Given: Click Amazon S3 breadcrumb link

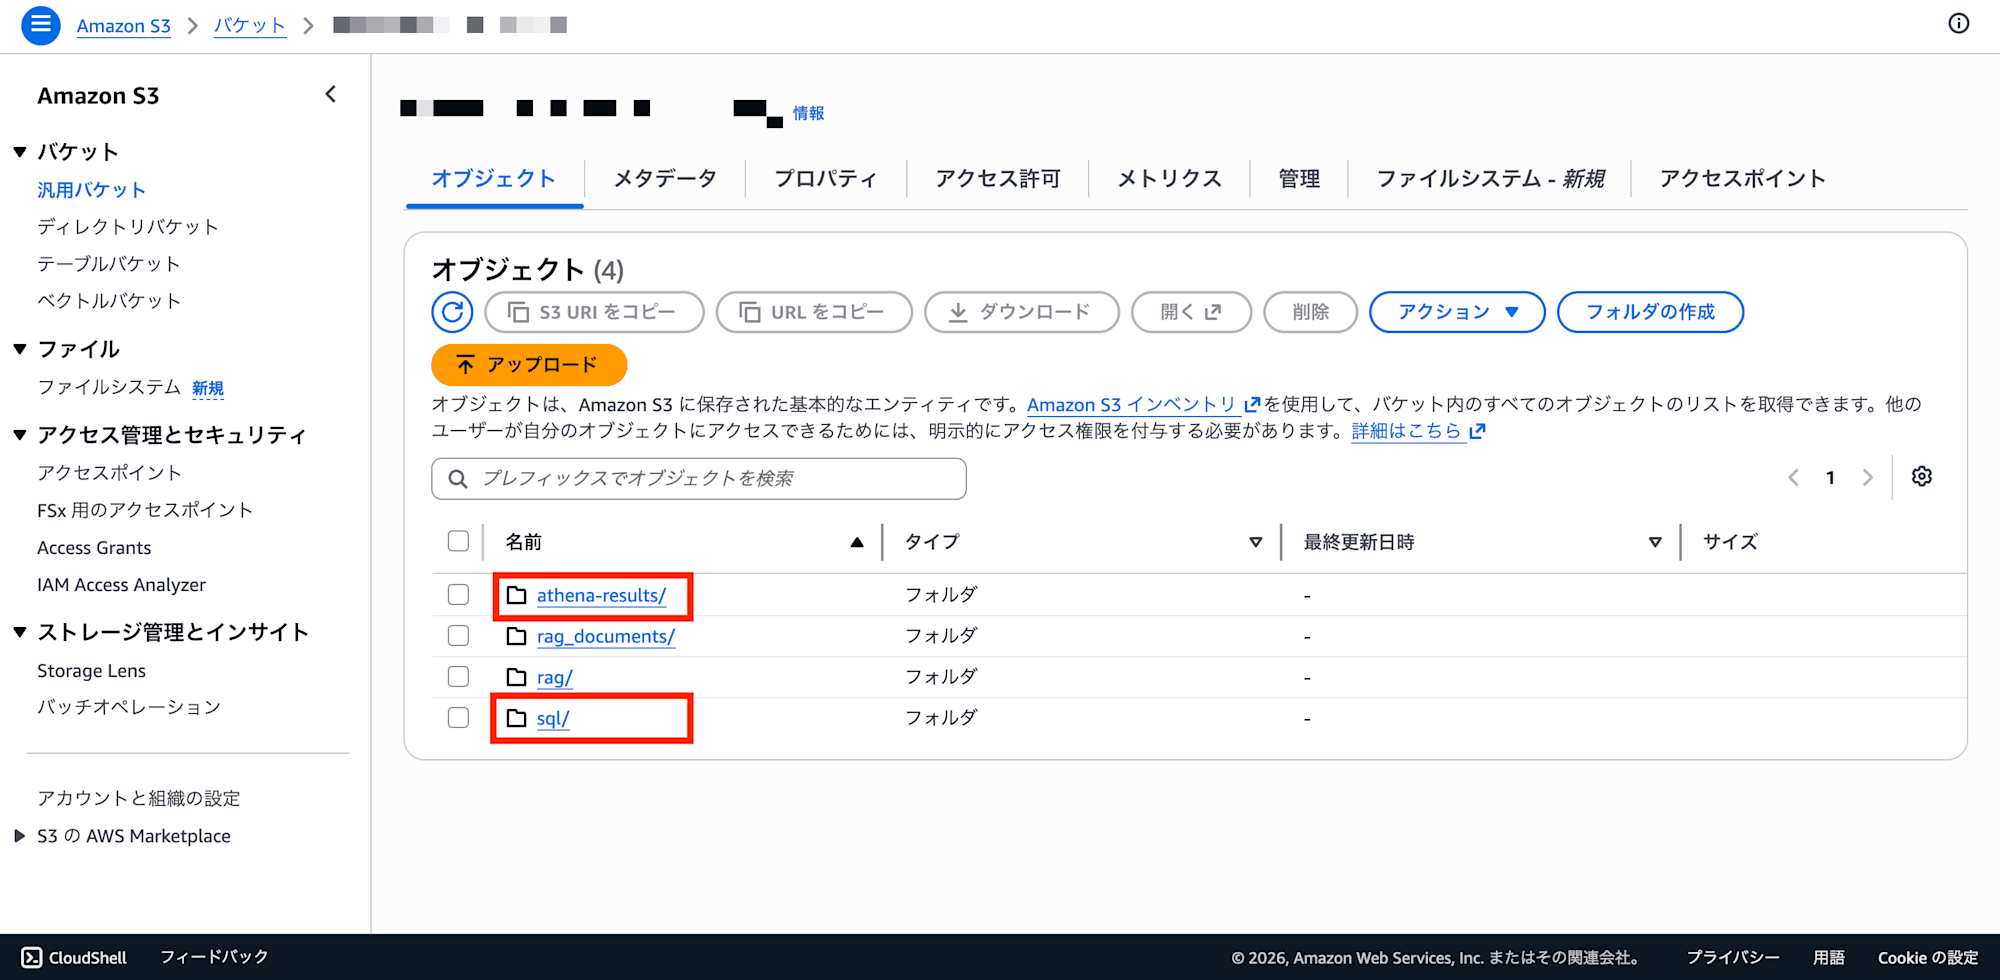Looking at the screenshot, I should tap(124, 26).
